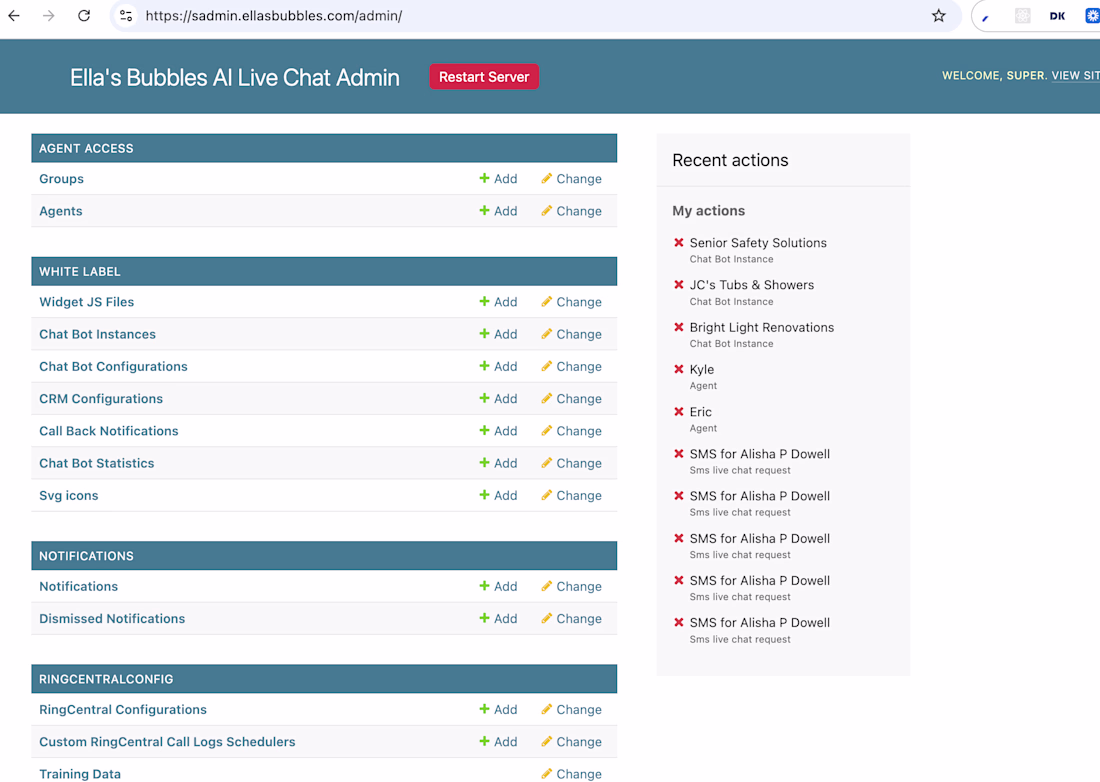Add a Chat Bot Configuration

[498, 367]
